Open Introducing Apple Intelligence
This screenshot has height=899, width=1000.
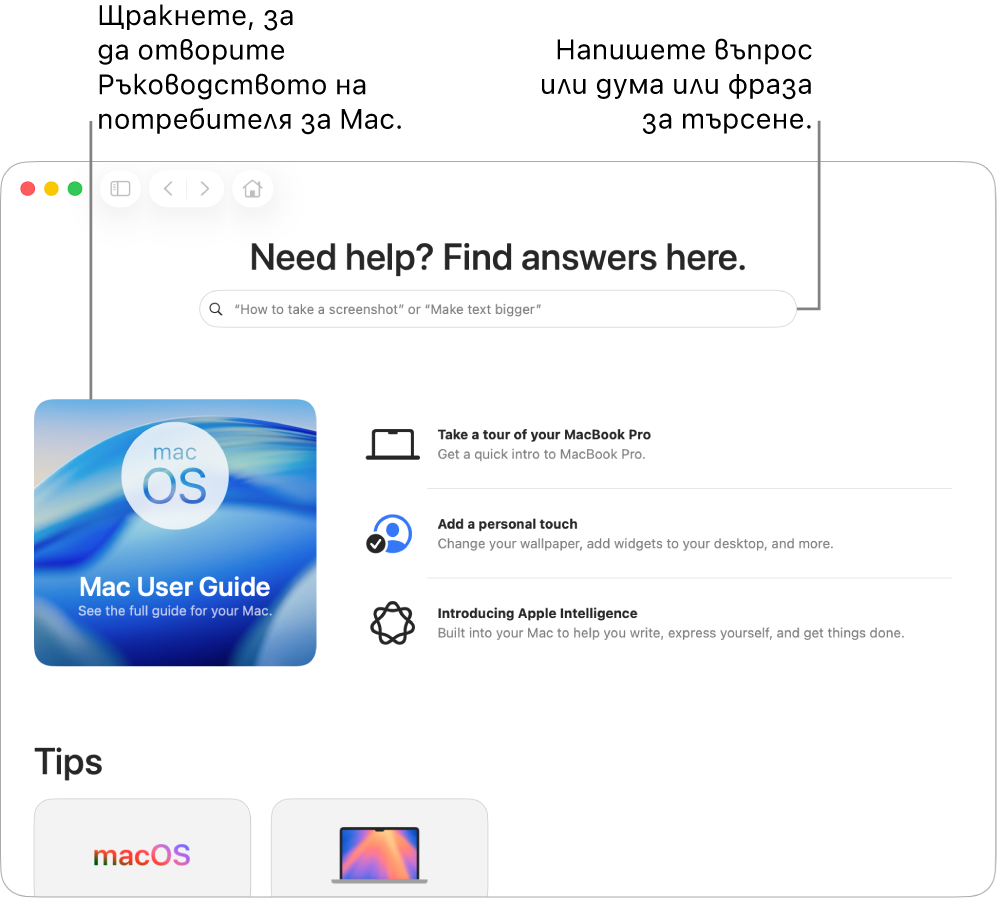coord(537,613)
